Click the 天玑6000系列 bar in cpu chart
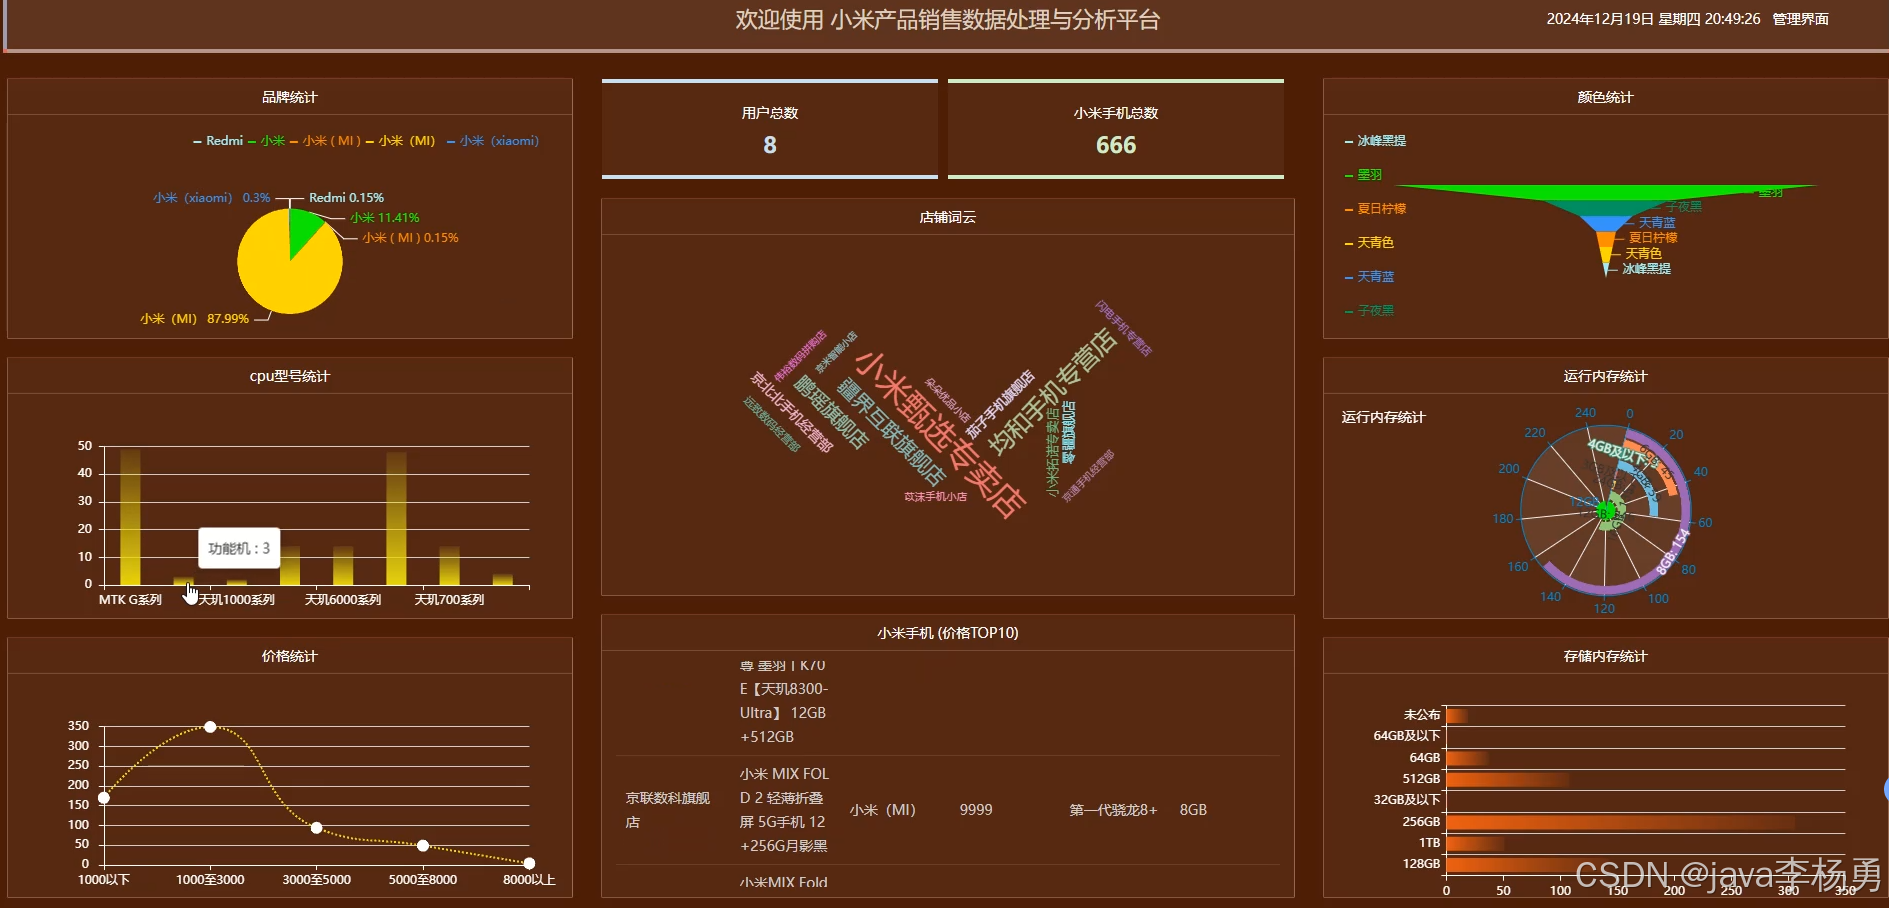The height and width of the screenshot is (908, 1889). click(x=343, y=566)
